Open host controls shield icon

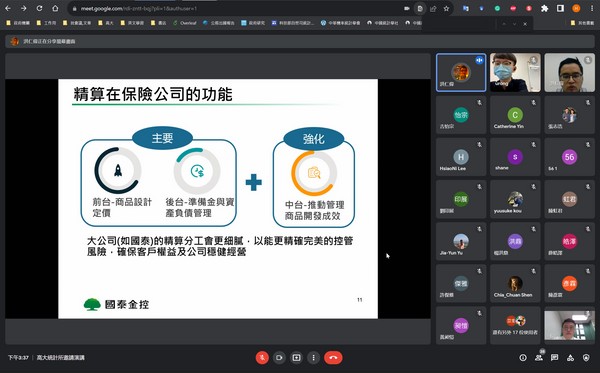click(586, 358)
